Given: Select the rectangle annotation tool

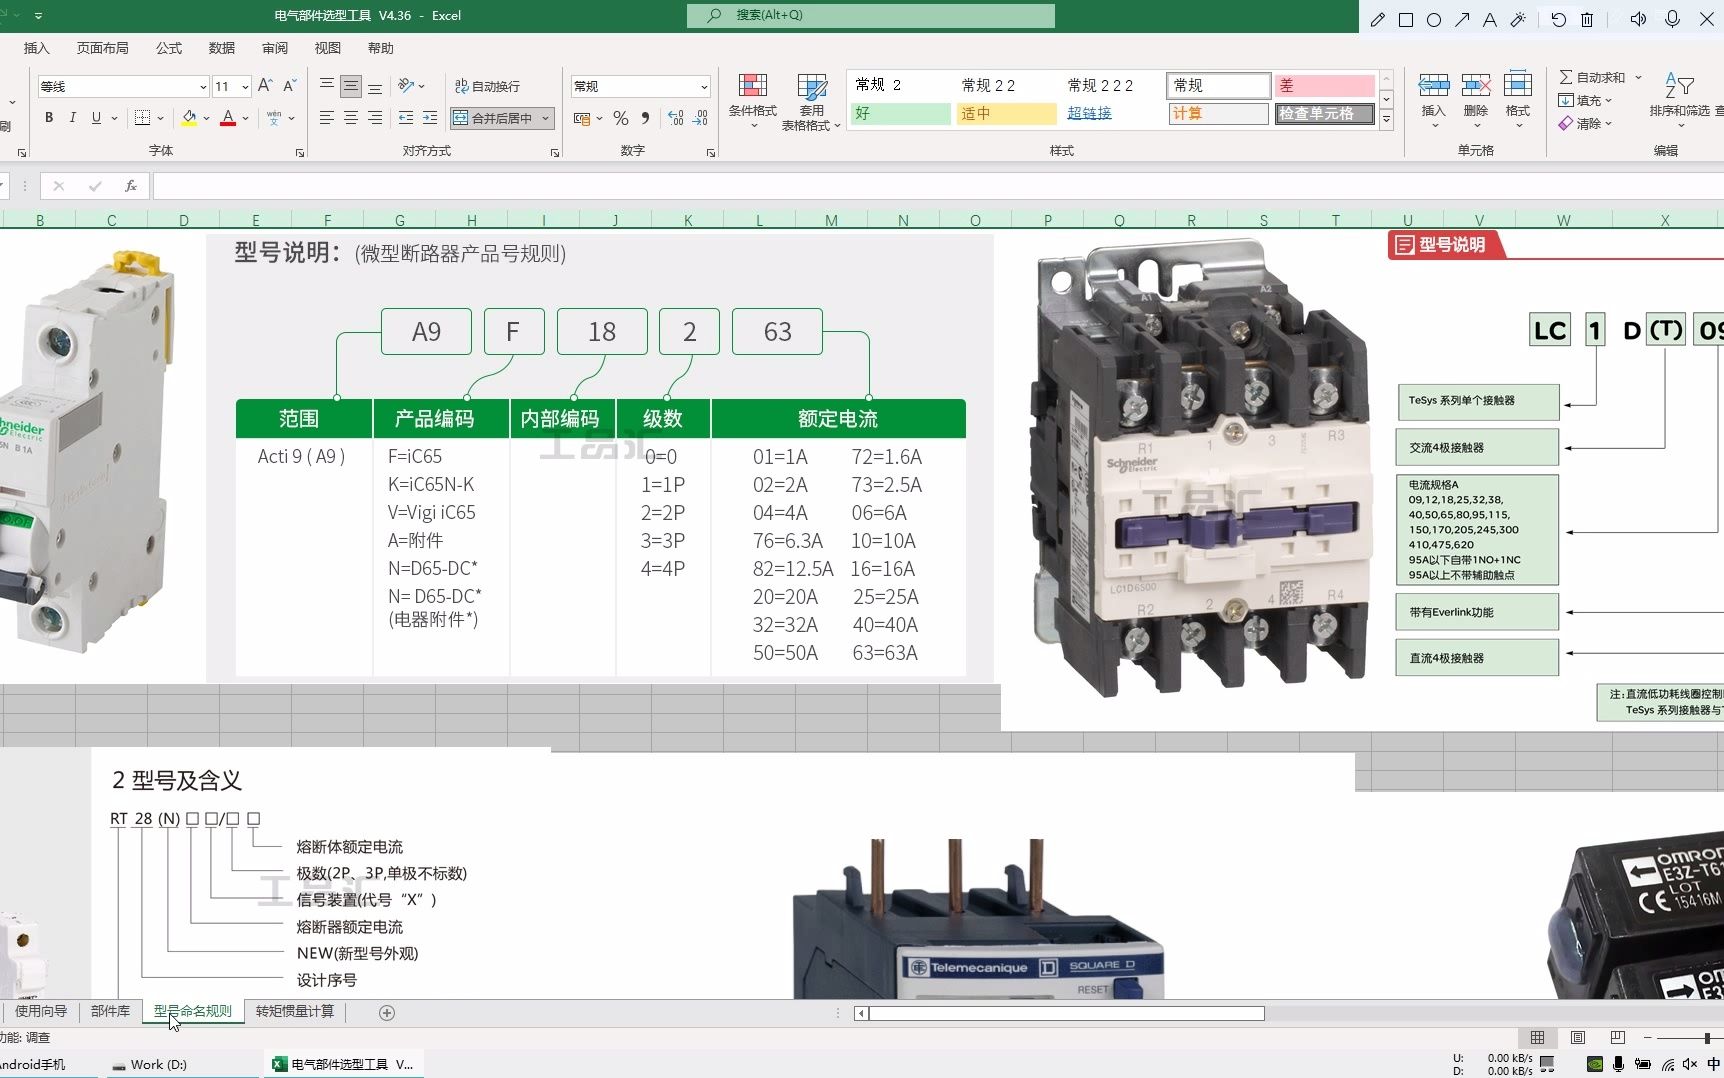Looking at the screenshot, I should [1406, 19].
